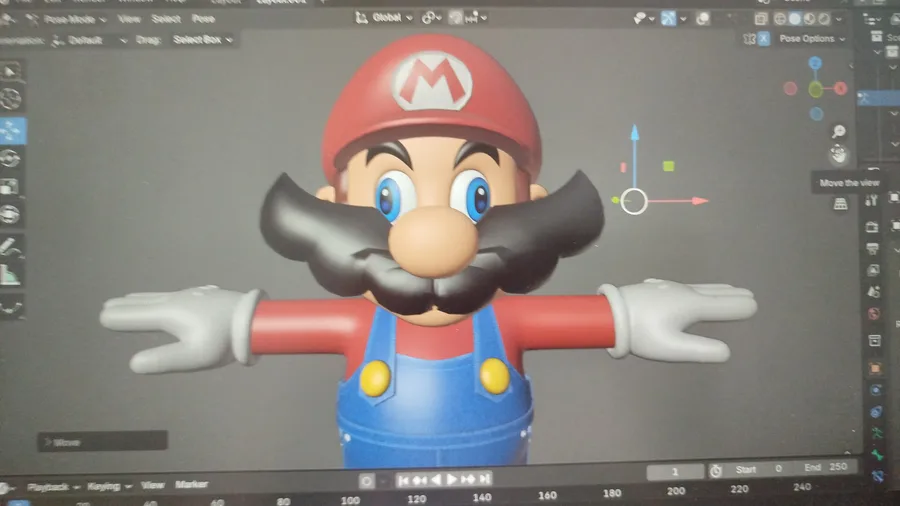Open the Bone constraints properties tab icon

(x=878, y=476)
